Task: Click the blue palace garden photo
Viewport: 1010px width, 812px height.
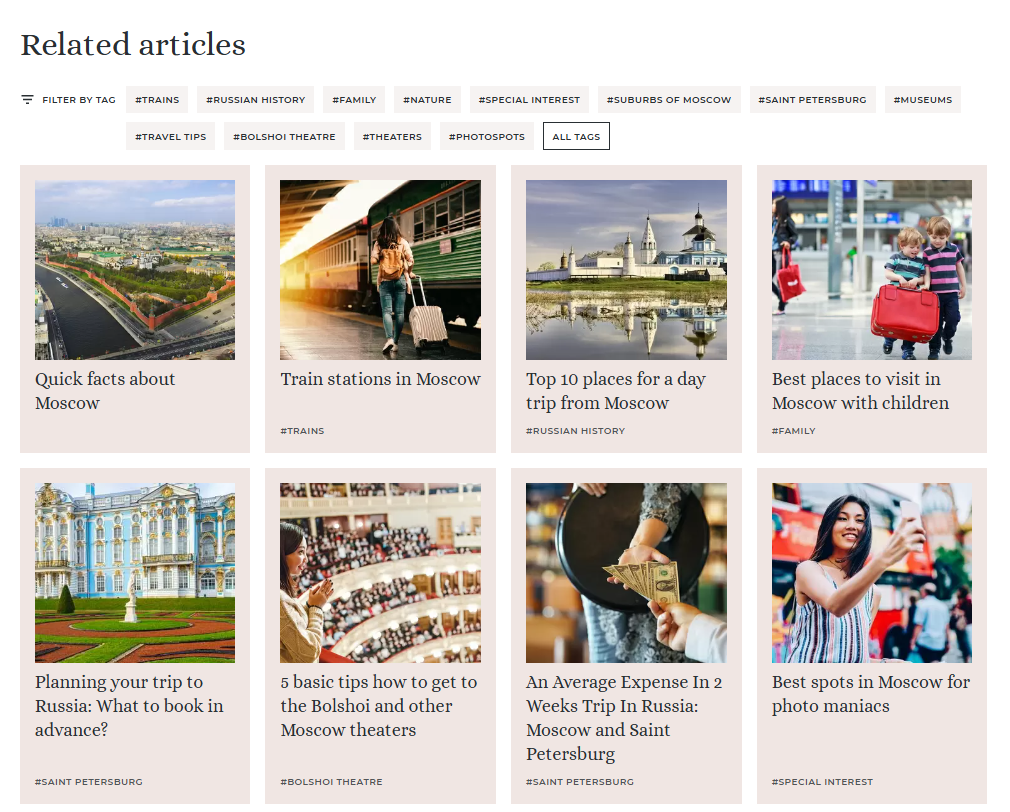Action: tap(135, 573)
